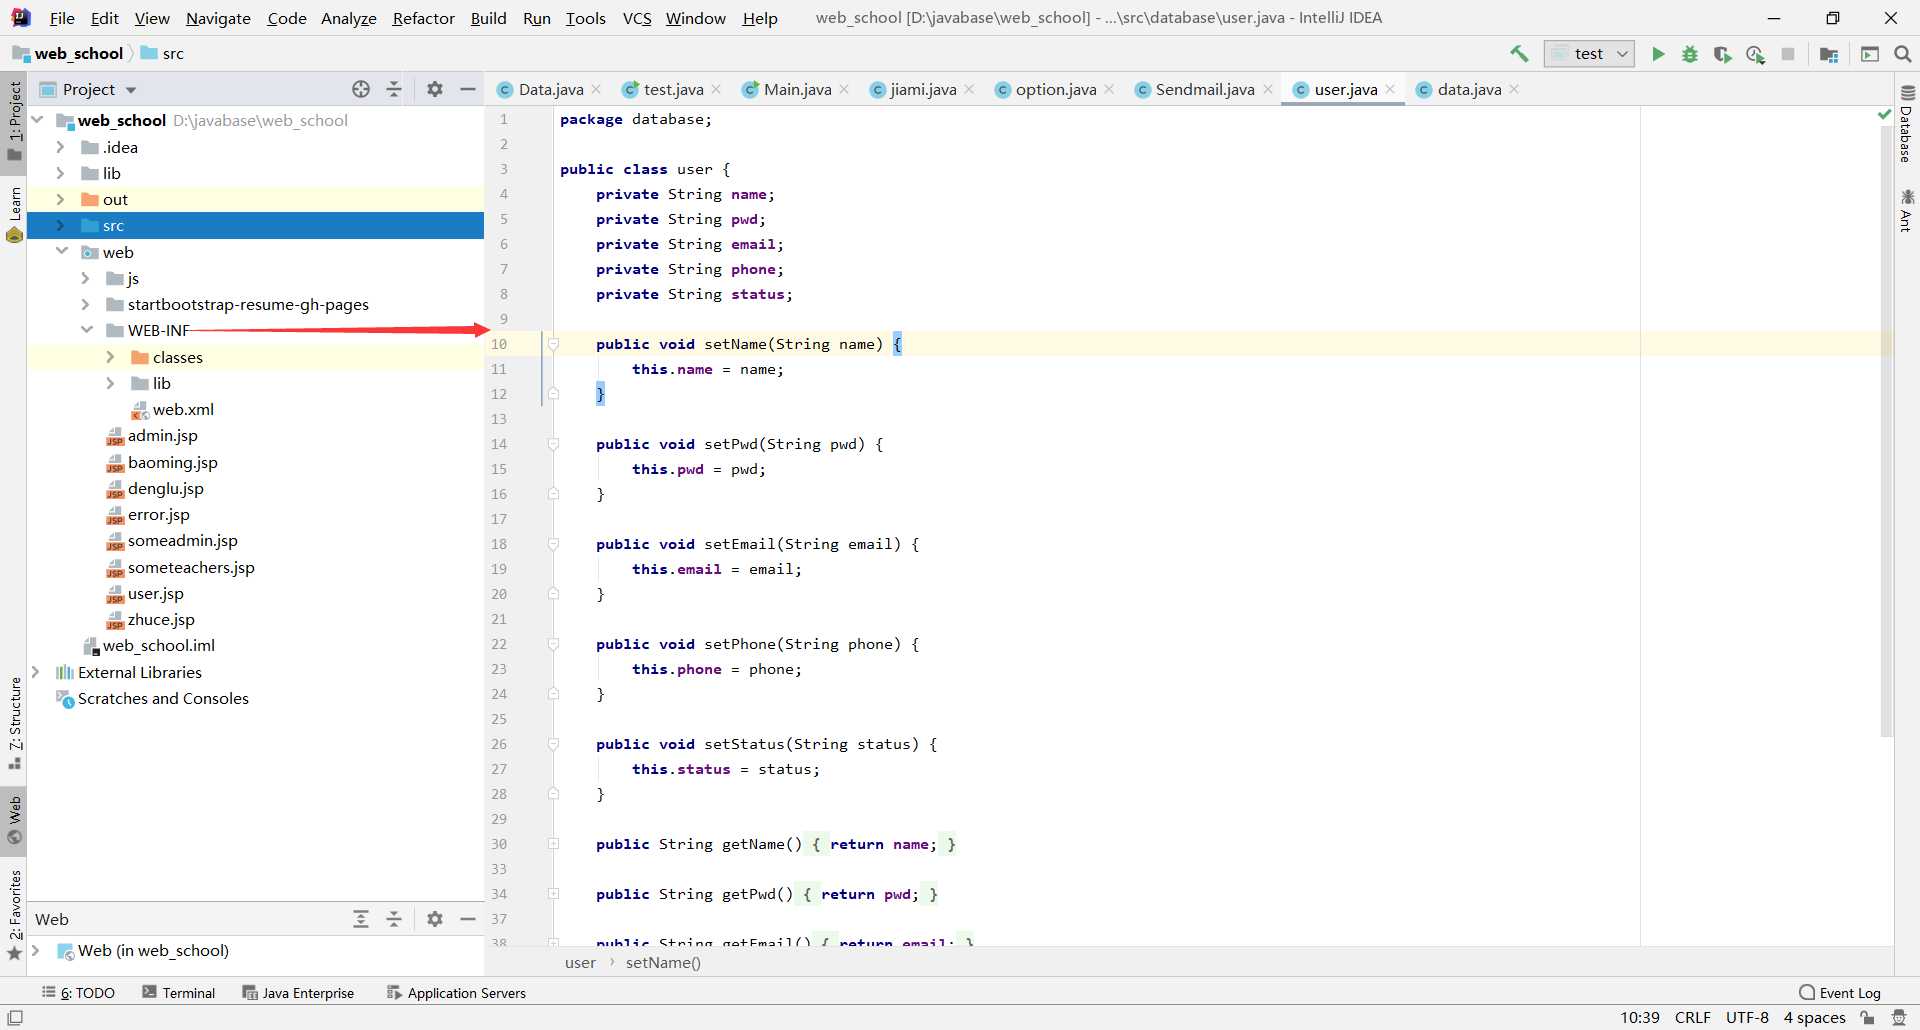Fold the setStatus method at line 26
This screenshot has width=1920, height=1030.
coord(553,744)
